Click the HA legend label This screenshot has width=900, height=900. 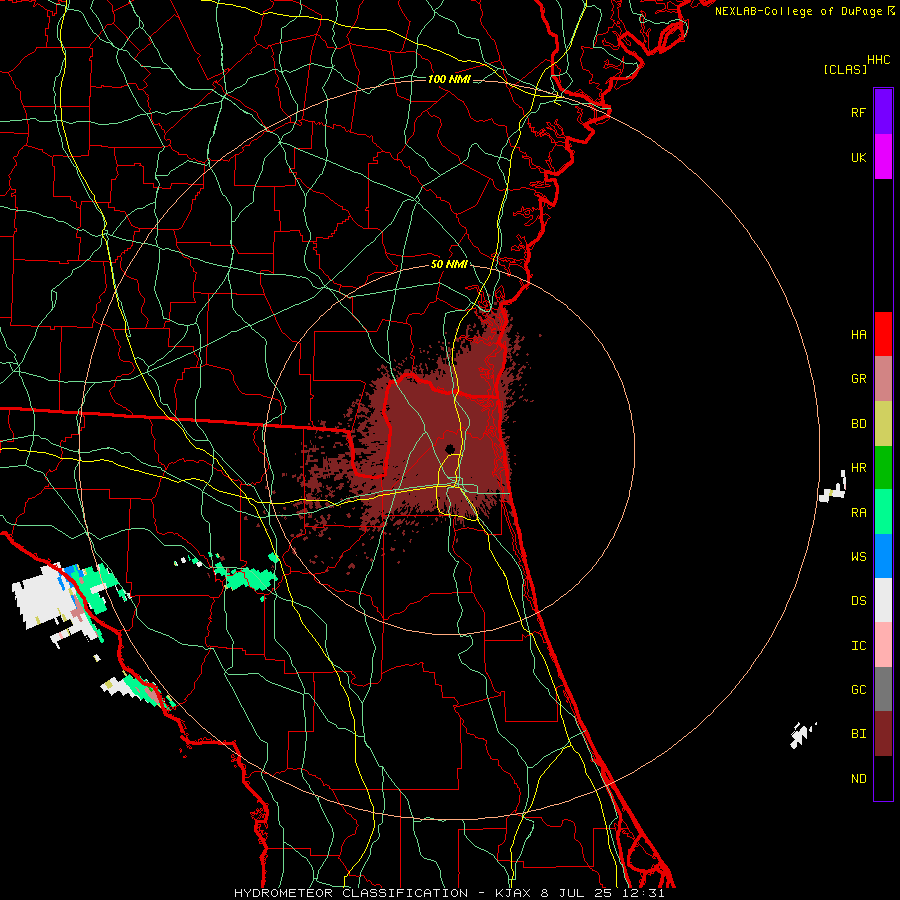click(859, 334)
